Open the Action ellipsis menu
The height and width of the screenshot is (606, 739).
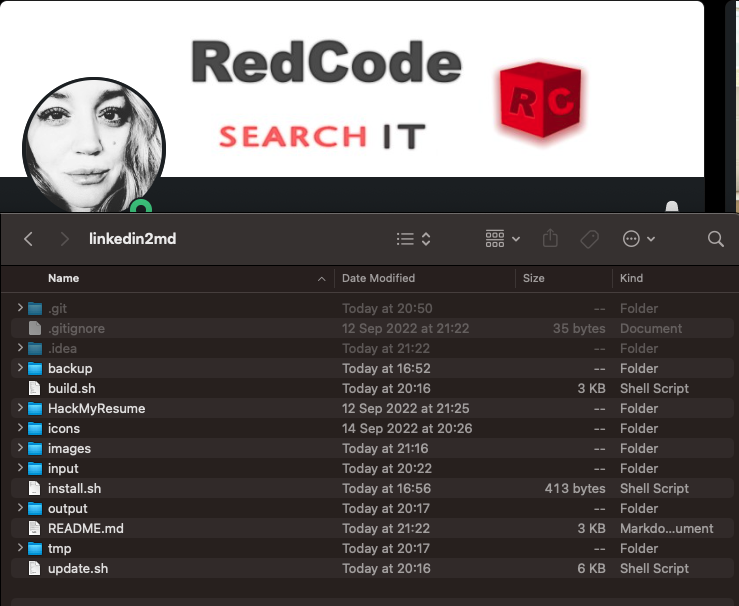(638, 239)
